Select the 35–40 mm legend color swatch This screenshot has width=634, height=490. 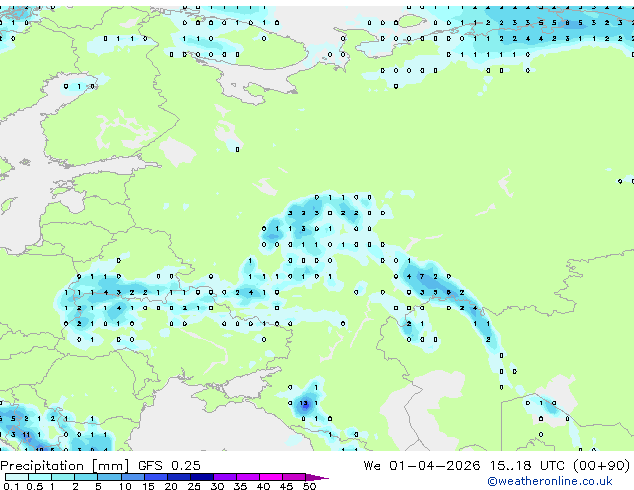(248, 477)
